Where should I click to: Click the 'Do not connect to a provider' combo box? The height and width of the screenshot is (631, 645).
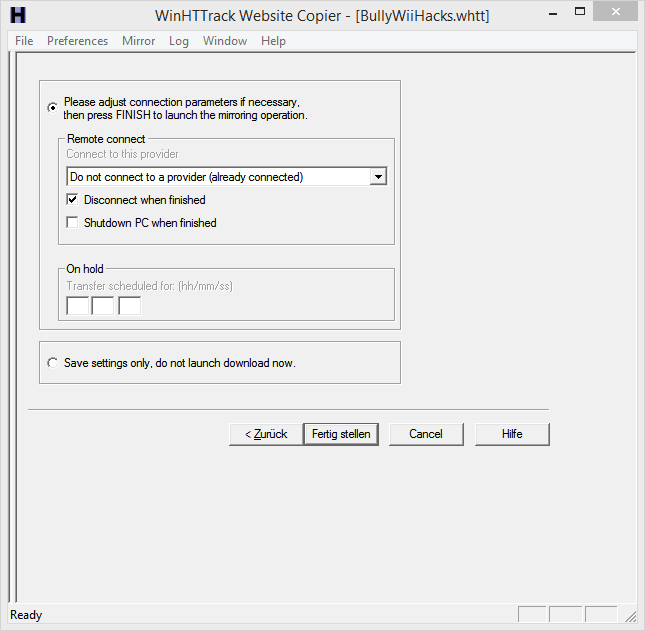[226, 177]
